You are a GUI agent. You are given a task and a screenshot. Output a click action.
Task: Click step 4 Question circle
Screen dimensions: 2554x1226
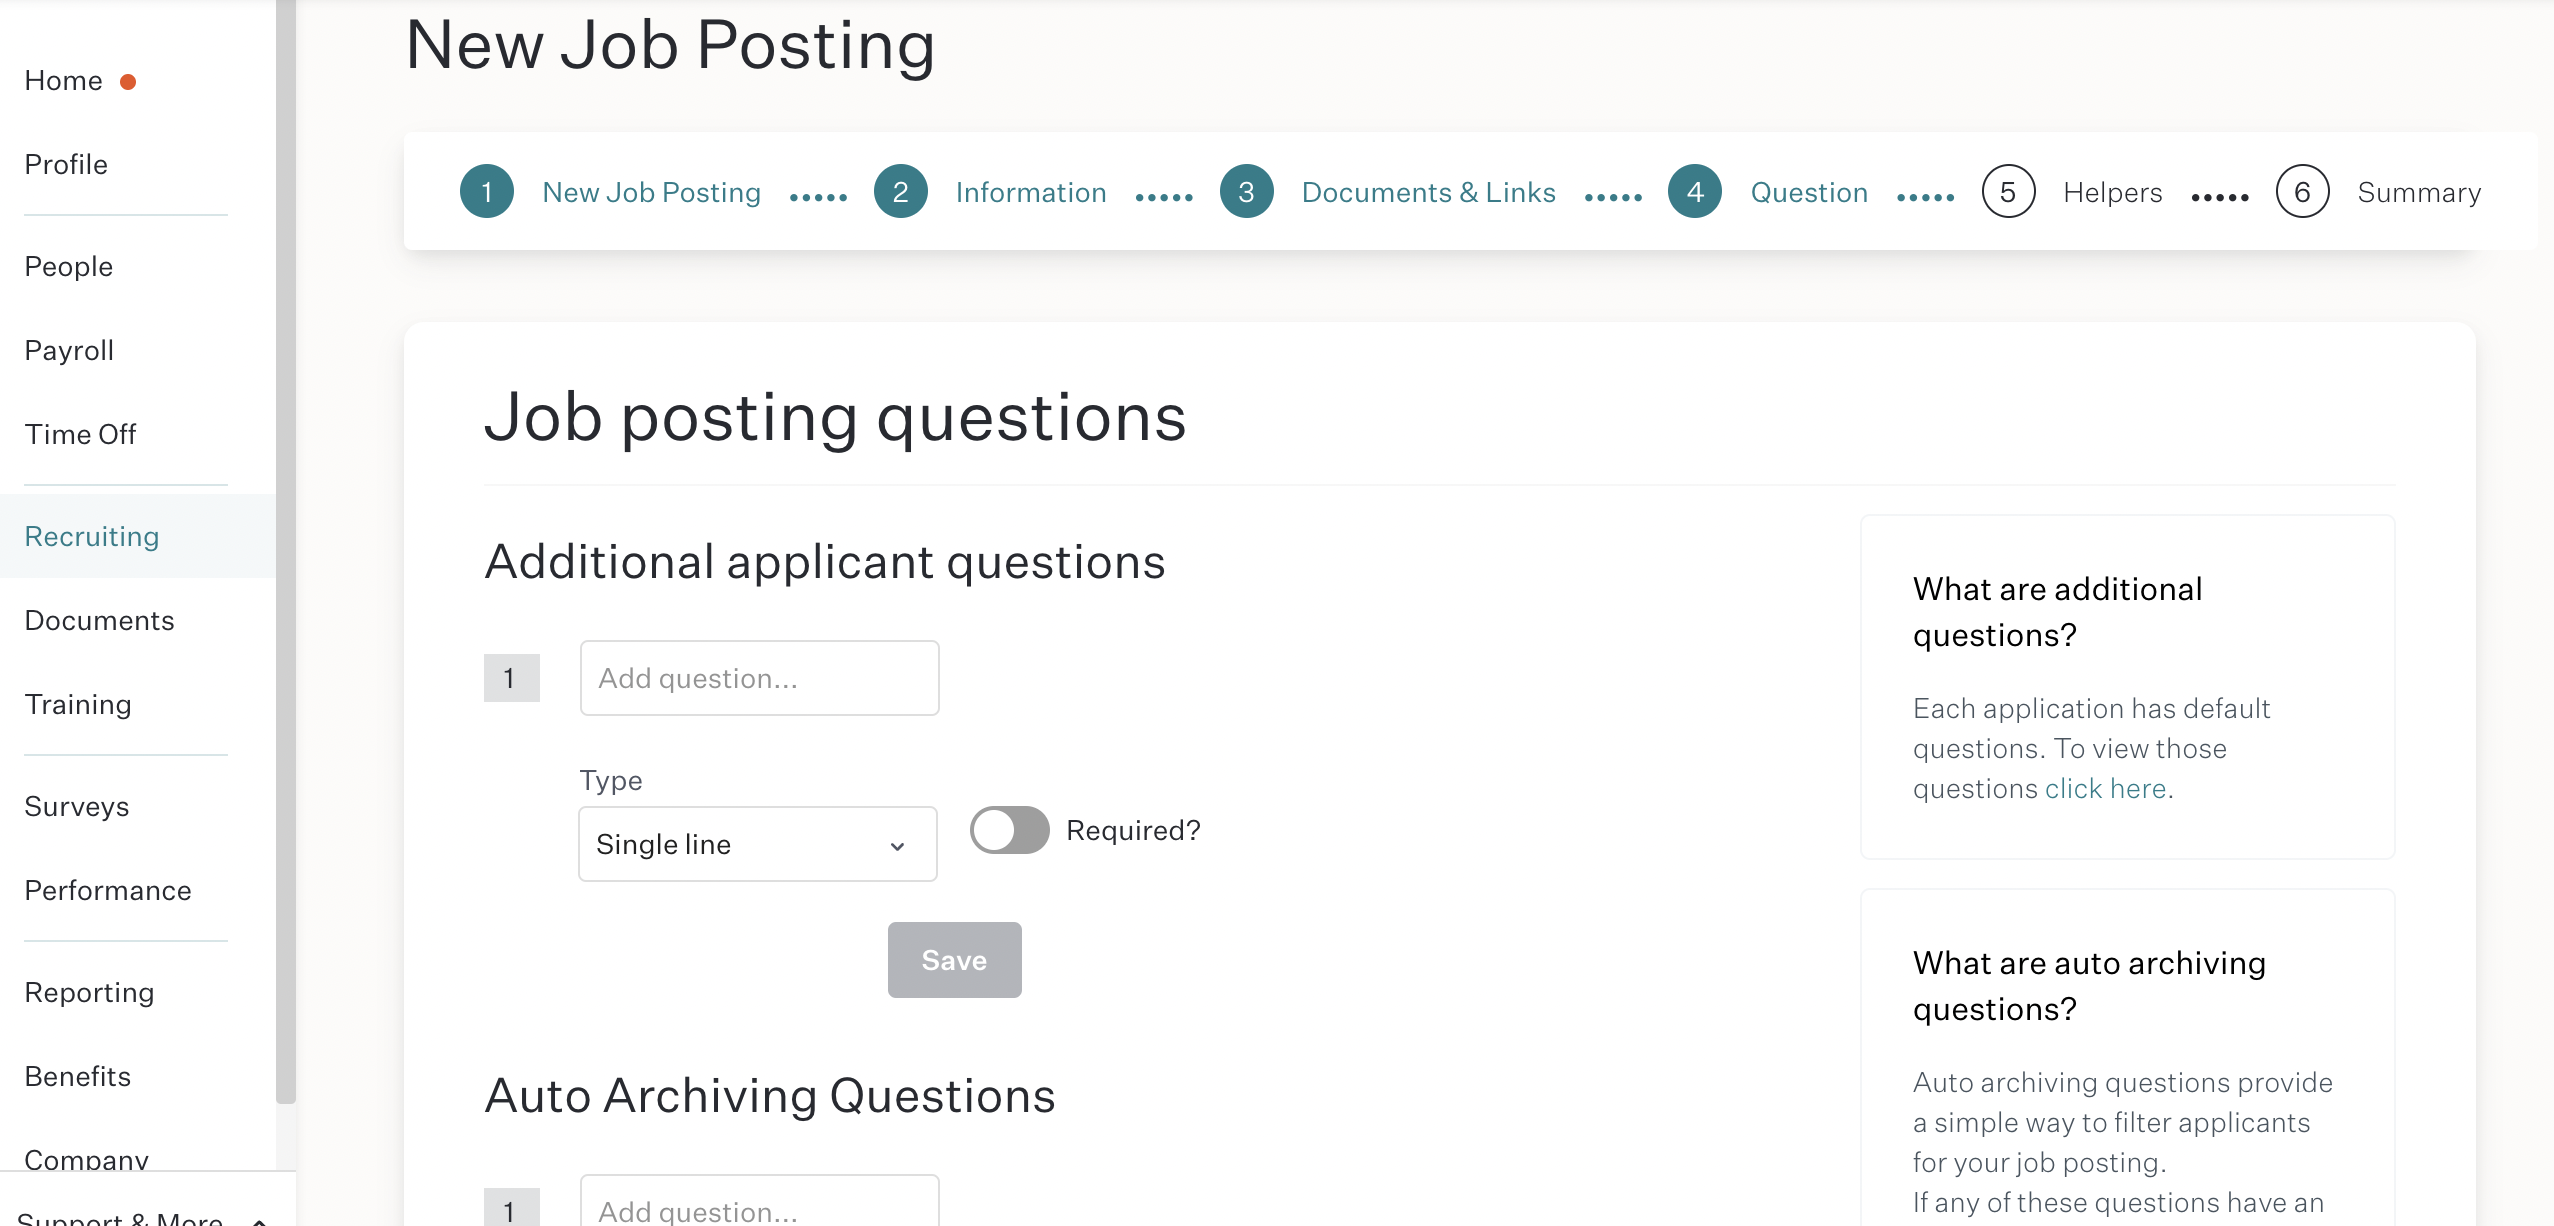click(x=1695, y=191)
